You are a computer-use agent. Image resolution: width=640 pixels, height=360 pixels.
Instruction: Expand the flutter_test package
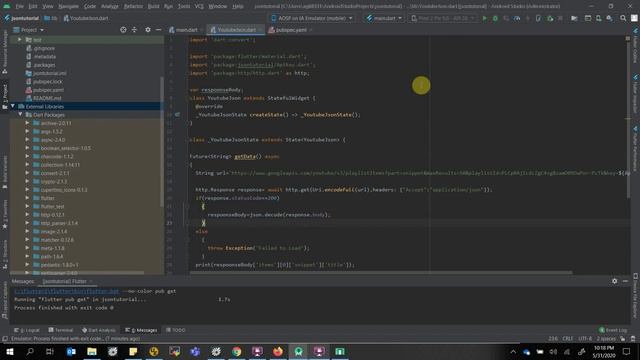pos(27,206)
